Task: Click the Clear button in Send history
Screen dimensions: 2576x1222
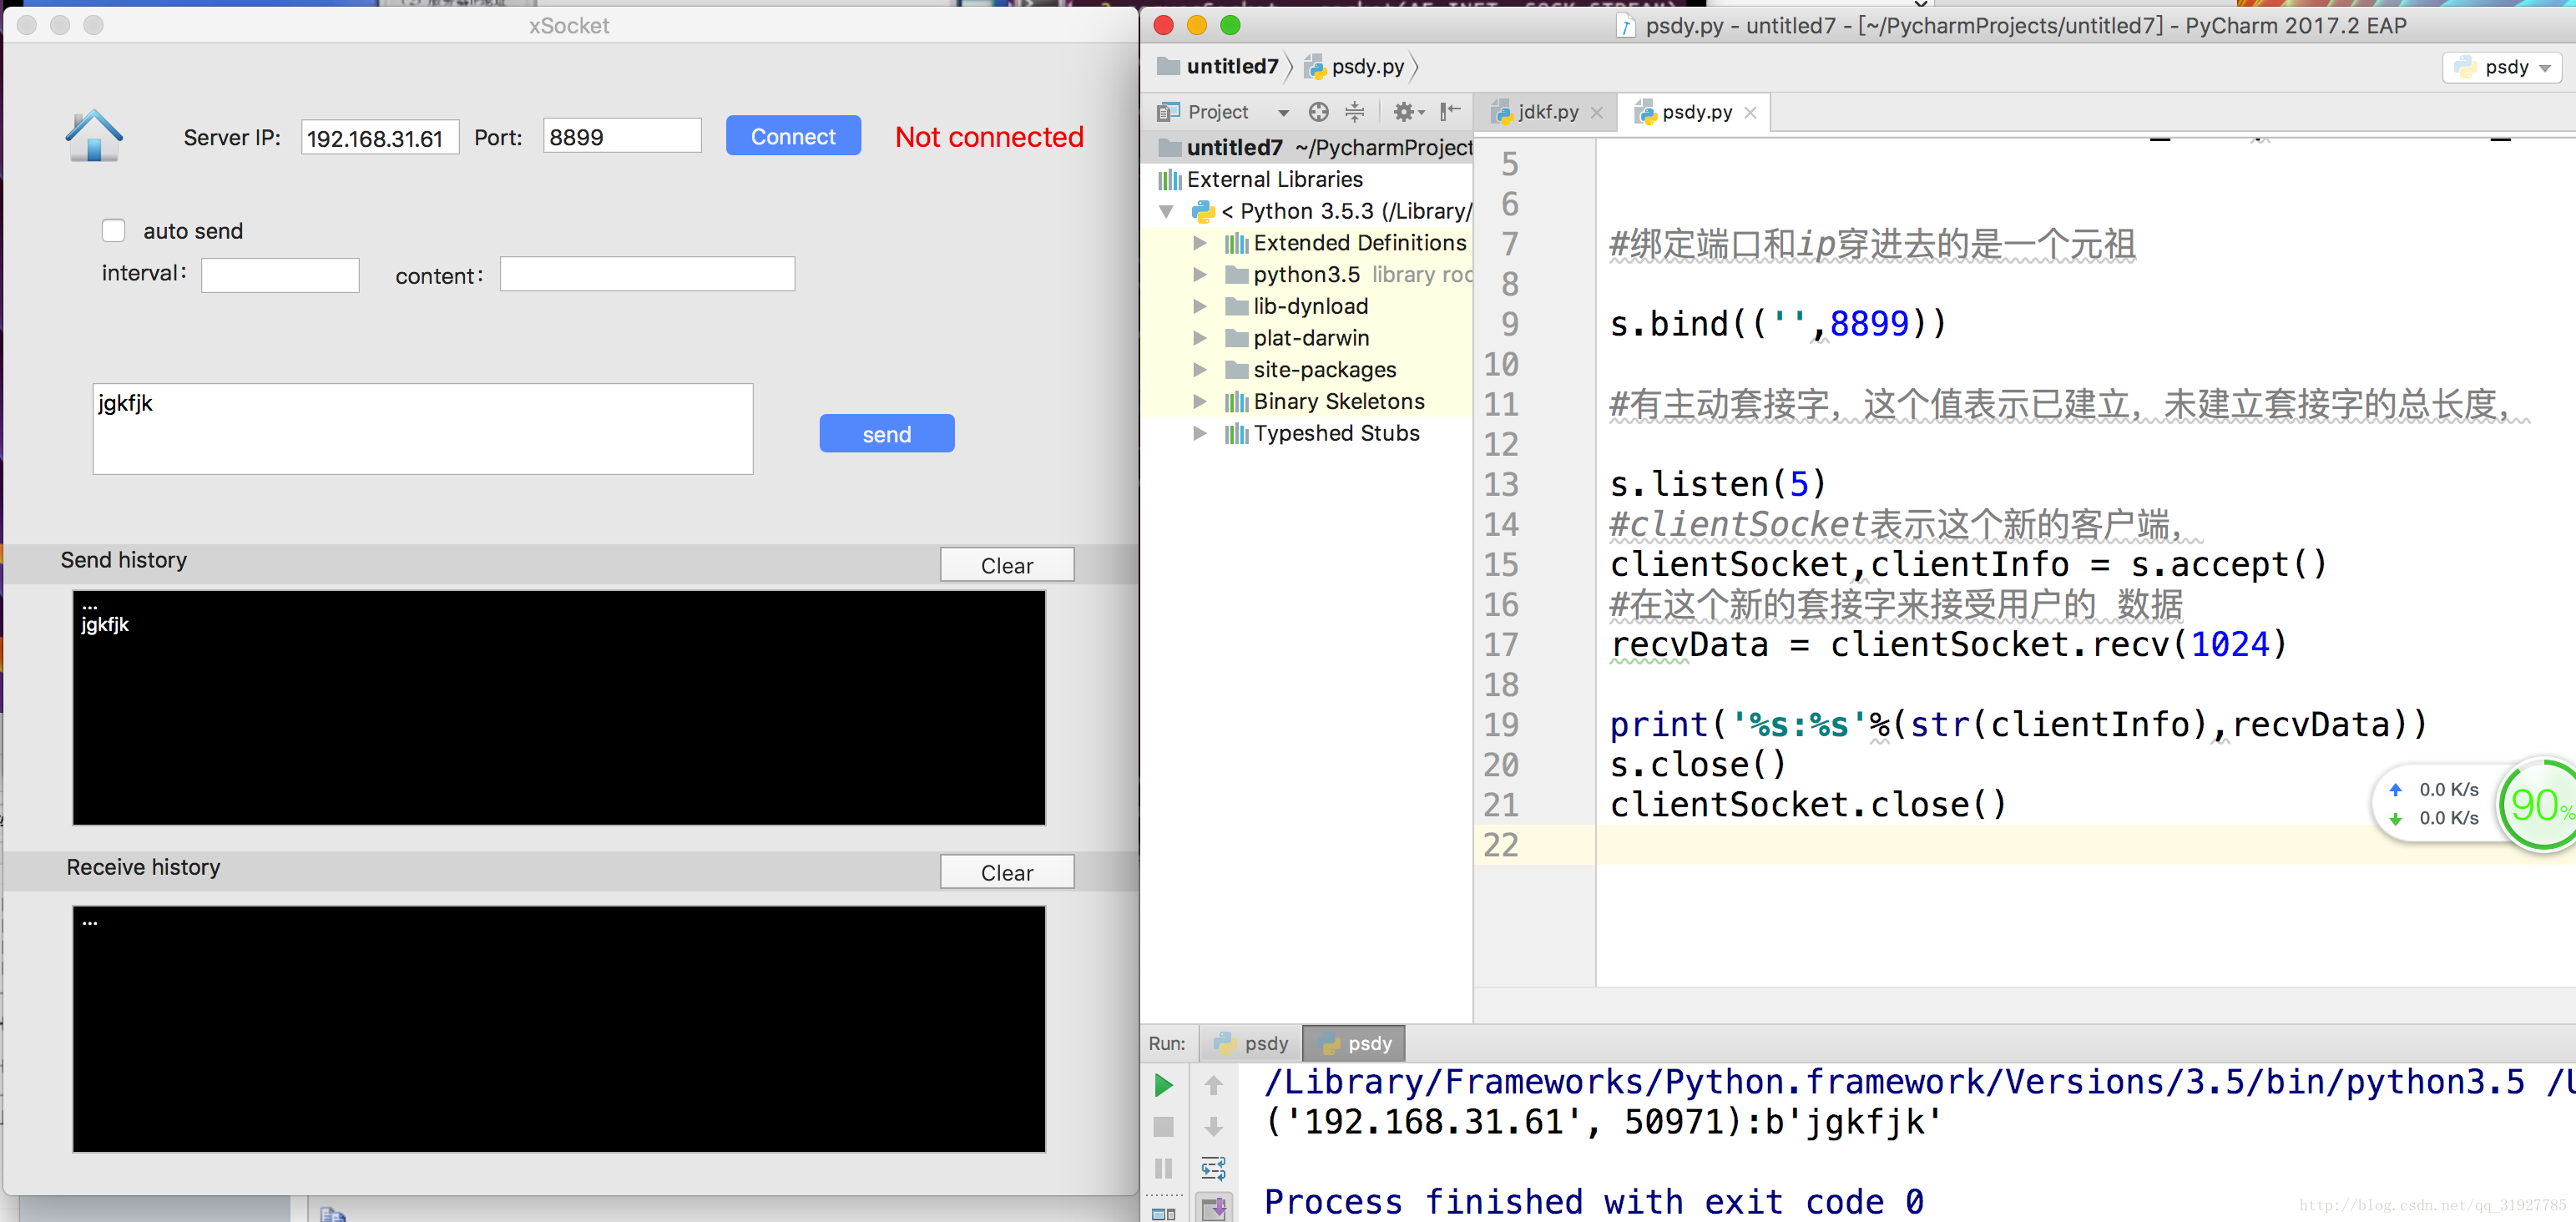Action: (x=1008, y=563)
